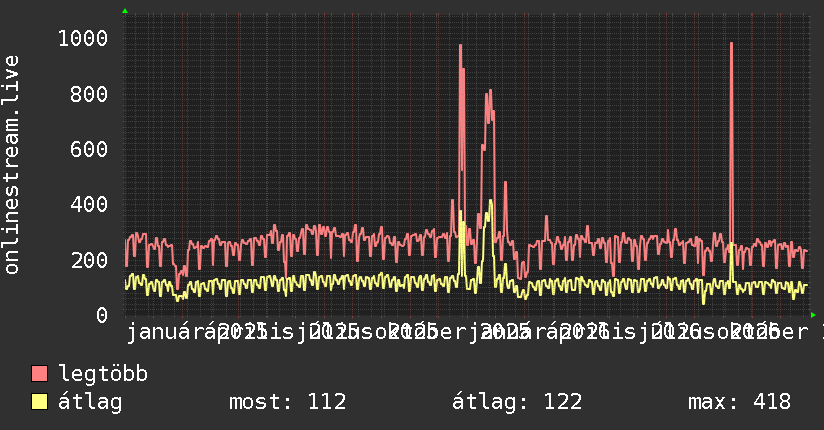
Task: Click the yellow átlag legend swatch
Action: (39, 402)
